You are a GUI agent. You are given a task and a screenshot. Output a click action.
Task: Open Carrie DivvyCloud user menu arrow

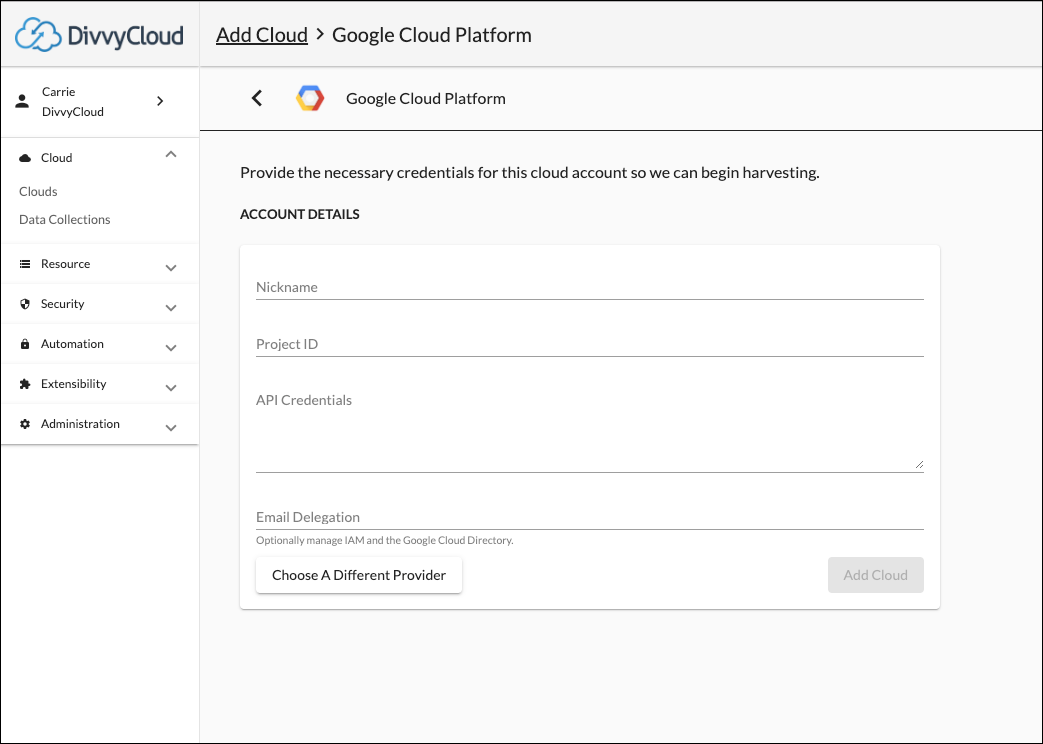(x=160, y=101)
